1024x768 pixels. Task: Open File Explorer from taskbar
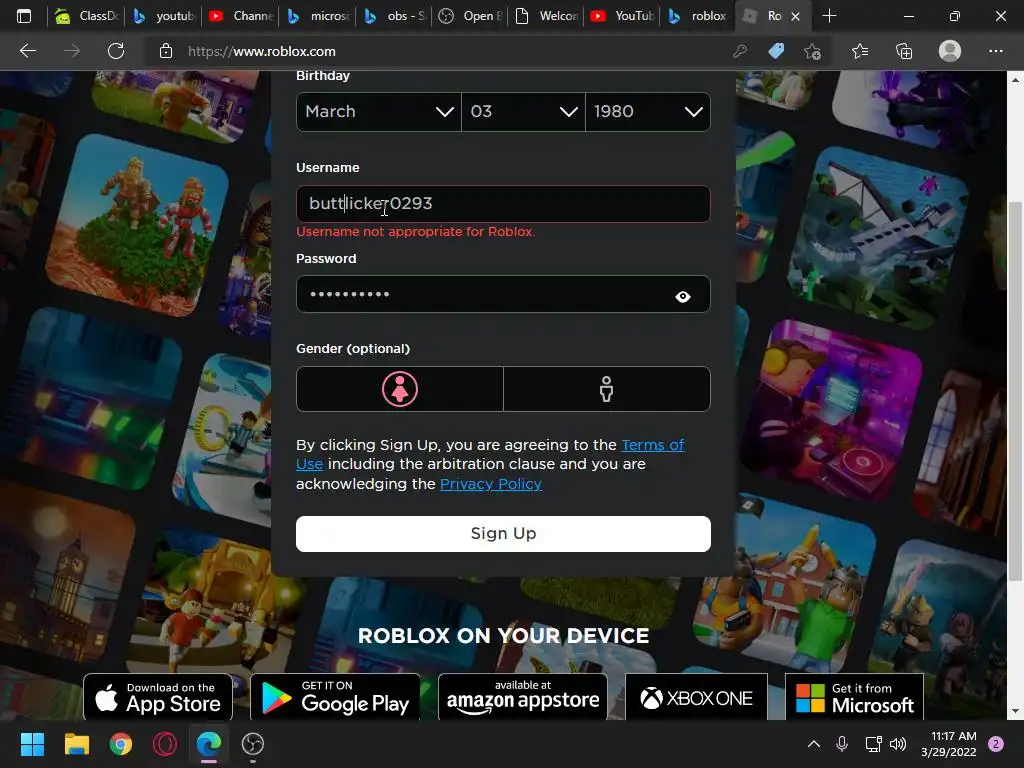(76, 744)
